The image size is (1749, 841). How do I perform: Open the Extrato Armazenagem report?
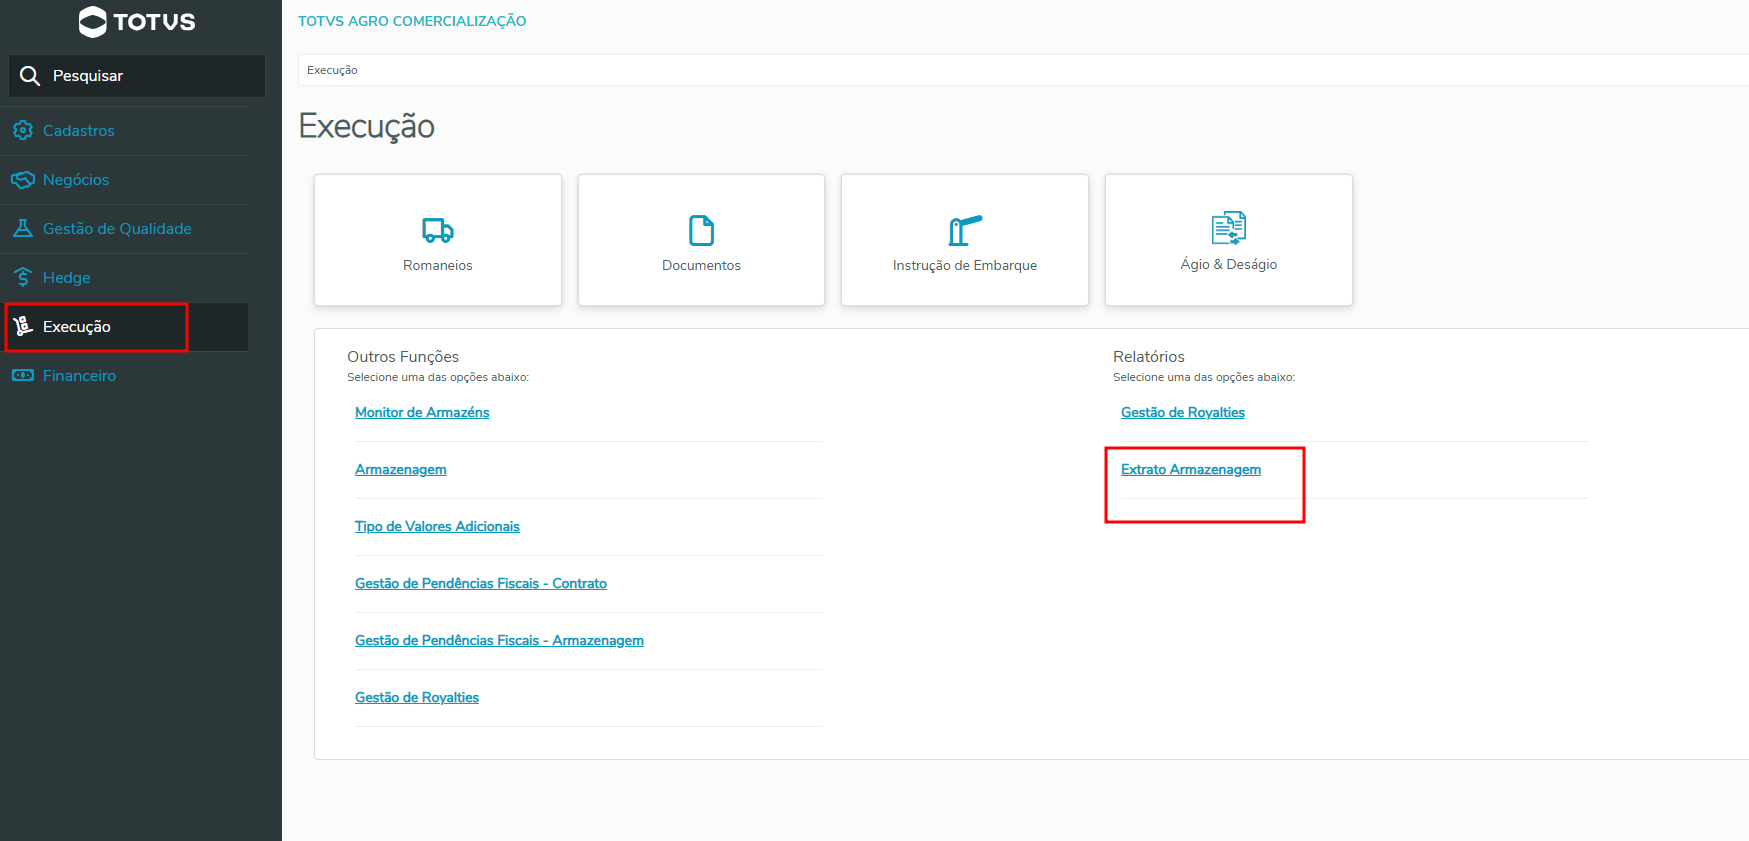[x=1191, y=469]
